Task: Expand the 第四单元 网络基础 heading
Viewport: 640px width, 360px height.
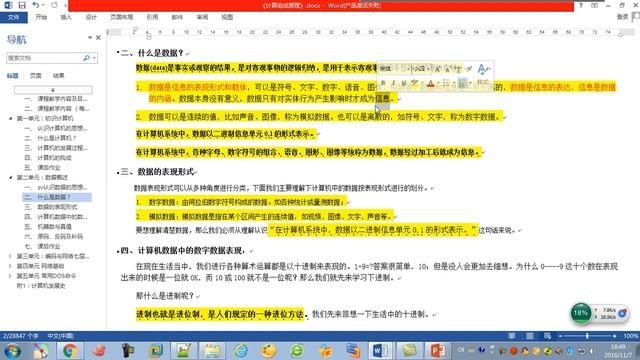Action: [x=11, y=266]
